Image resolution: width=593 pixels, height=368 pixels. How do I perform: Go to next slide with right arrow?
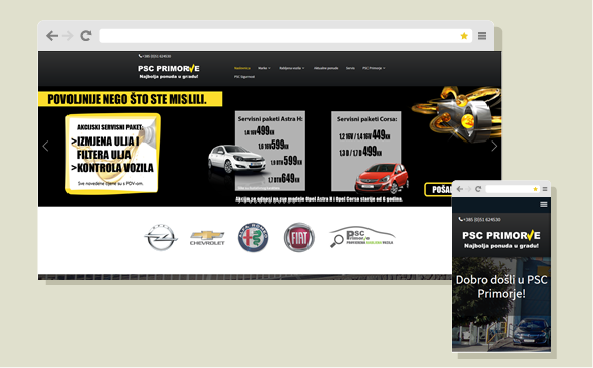coord(494,146)
